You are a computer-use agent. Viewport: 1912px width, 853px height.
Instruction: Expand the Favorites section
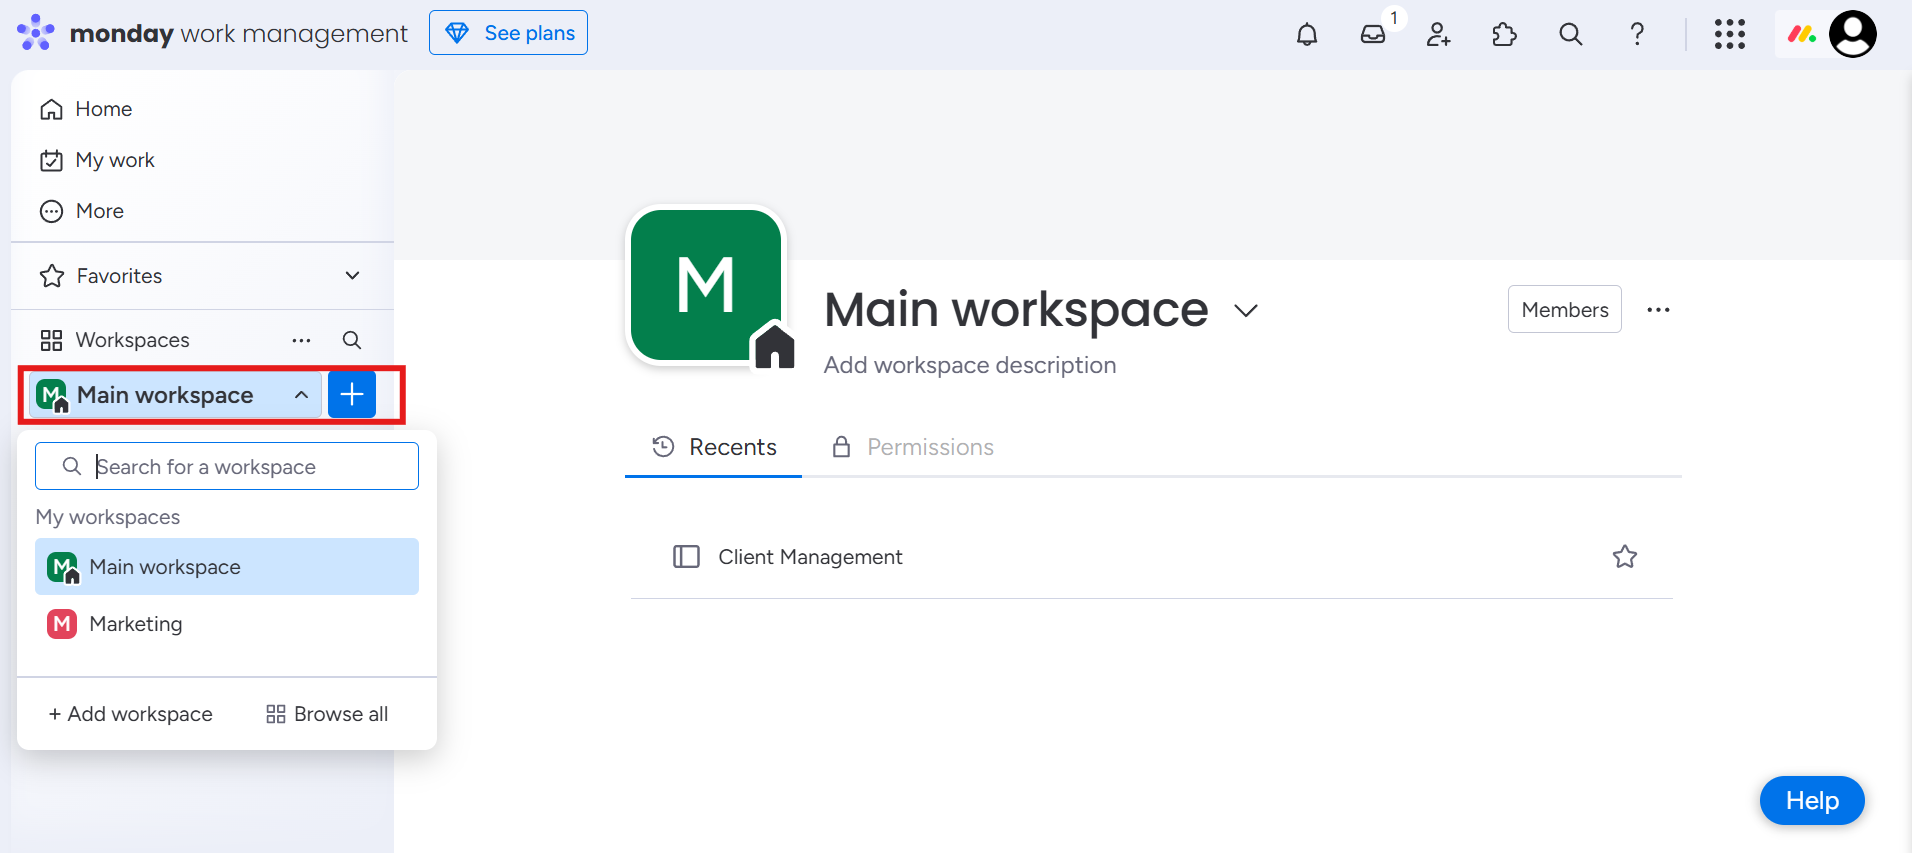click(x=352, y=276)
